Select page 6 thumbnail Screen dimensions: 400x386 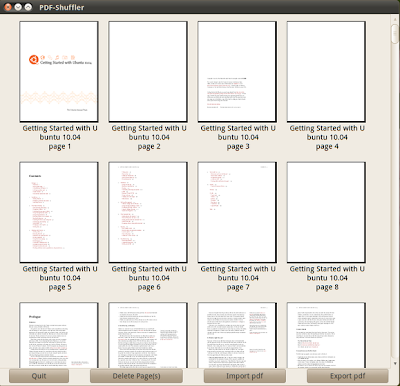pyautogui.click(x=148, y=212)
